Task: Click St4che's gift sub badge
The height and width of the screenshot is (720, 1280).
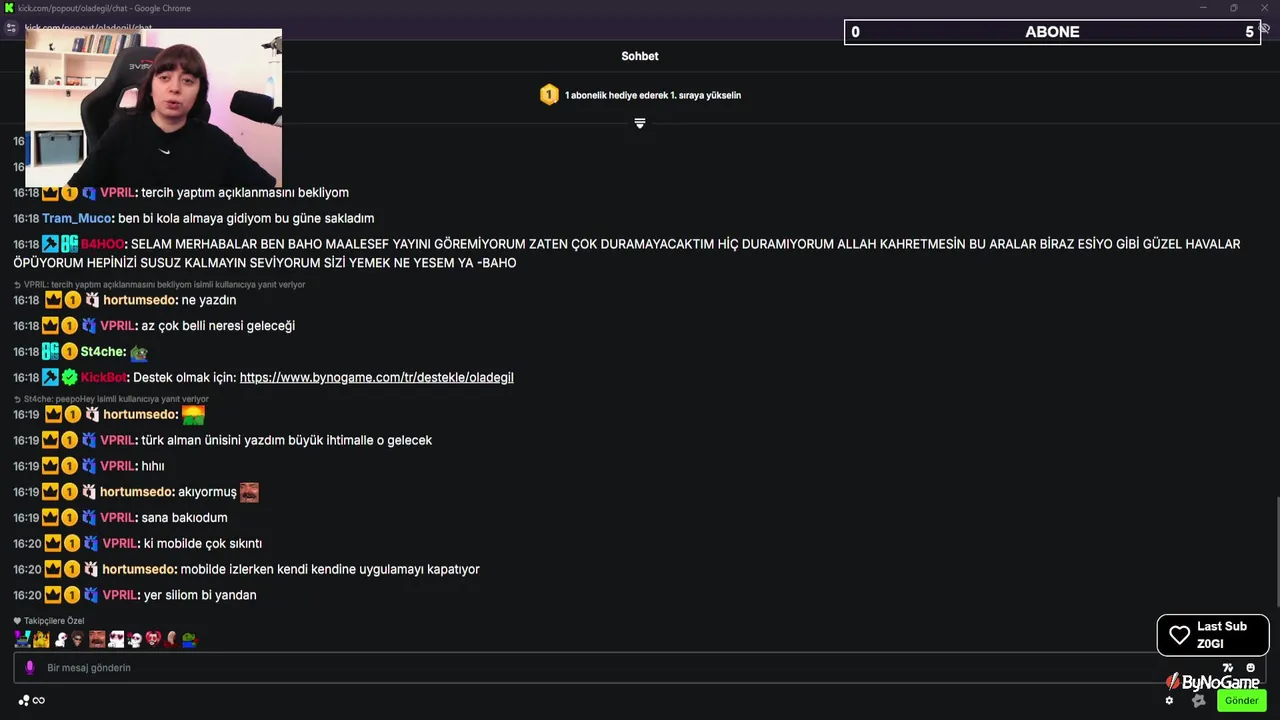Action: (x=69, y=352)
